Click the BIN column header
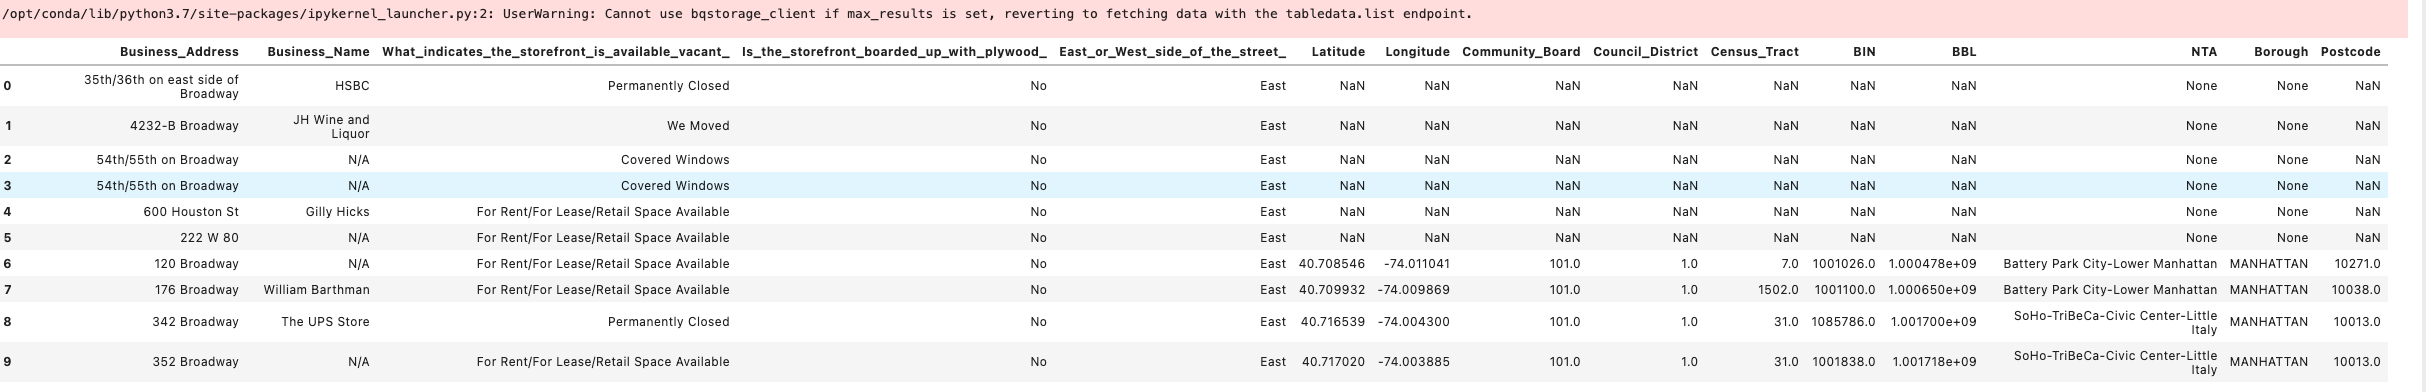The height and width of the screenshot is (392, 2426). tap(1864, 52)
